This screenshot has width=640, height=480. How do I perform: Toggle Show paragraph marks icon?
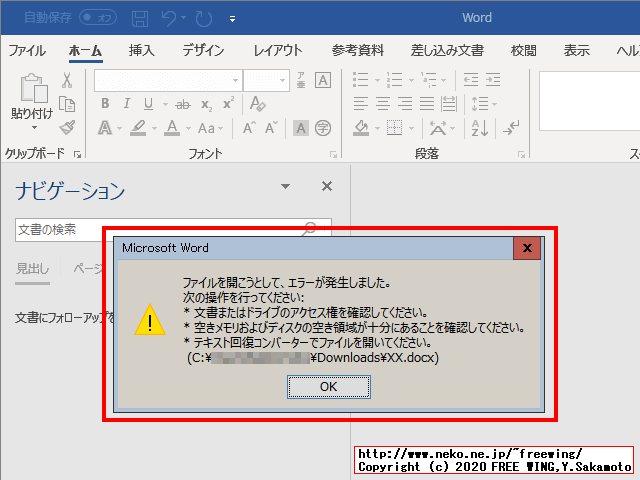point(511,128)
